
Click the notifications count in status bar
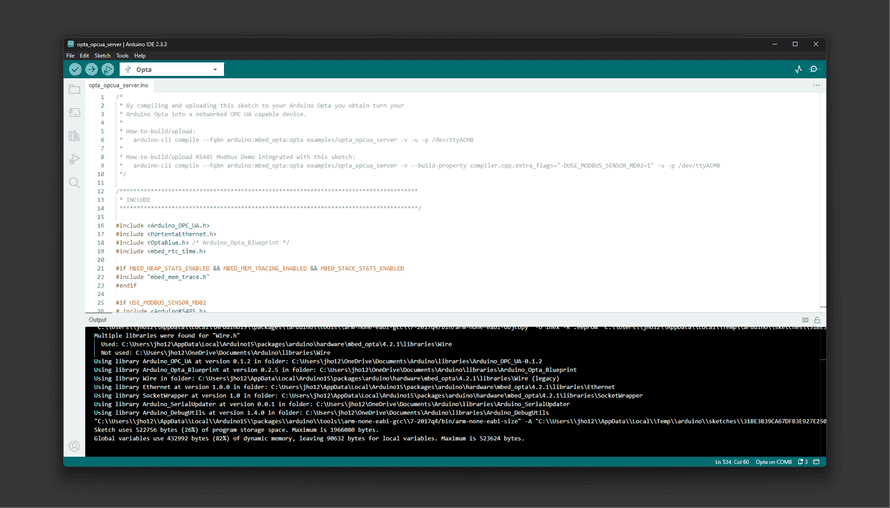(x=803, y=462)
